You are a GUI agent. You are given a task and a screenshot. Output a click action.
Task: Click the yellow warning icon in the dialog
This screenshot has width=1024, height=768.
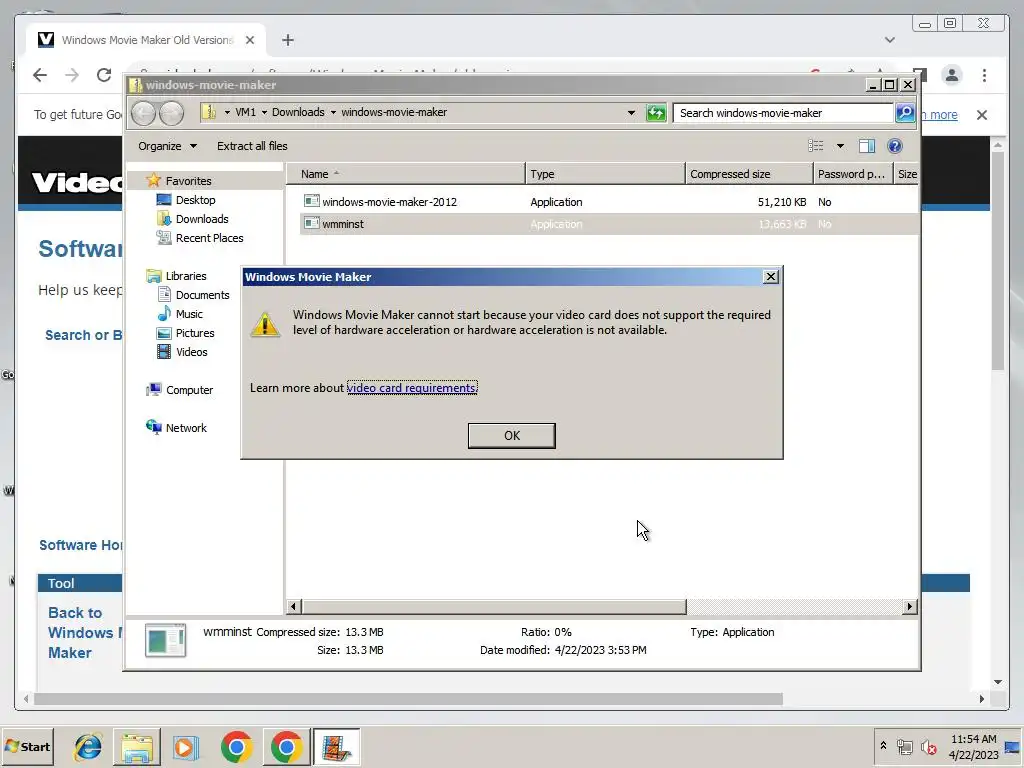click(x=265, y=324)
